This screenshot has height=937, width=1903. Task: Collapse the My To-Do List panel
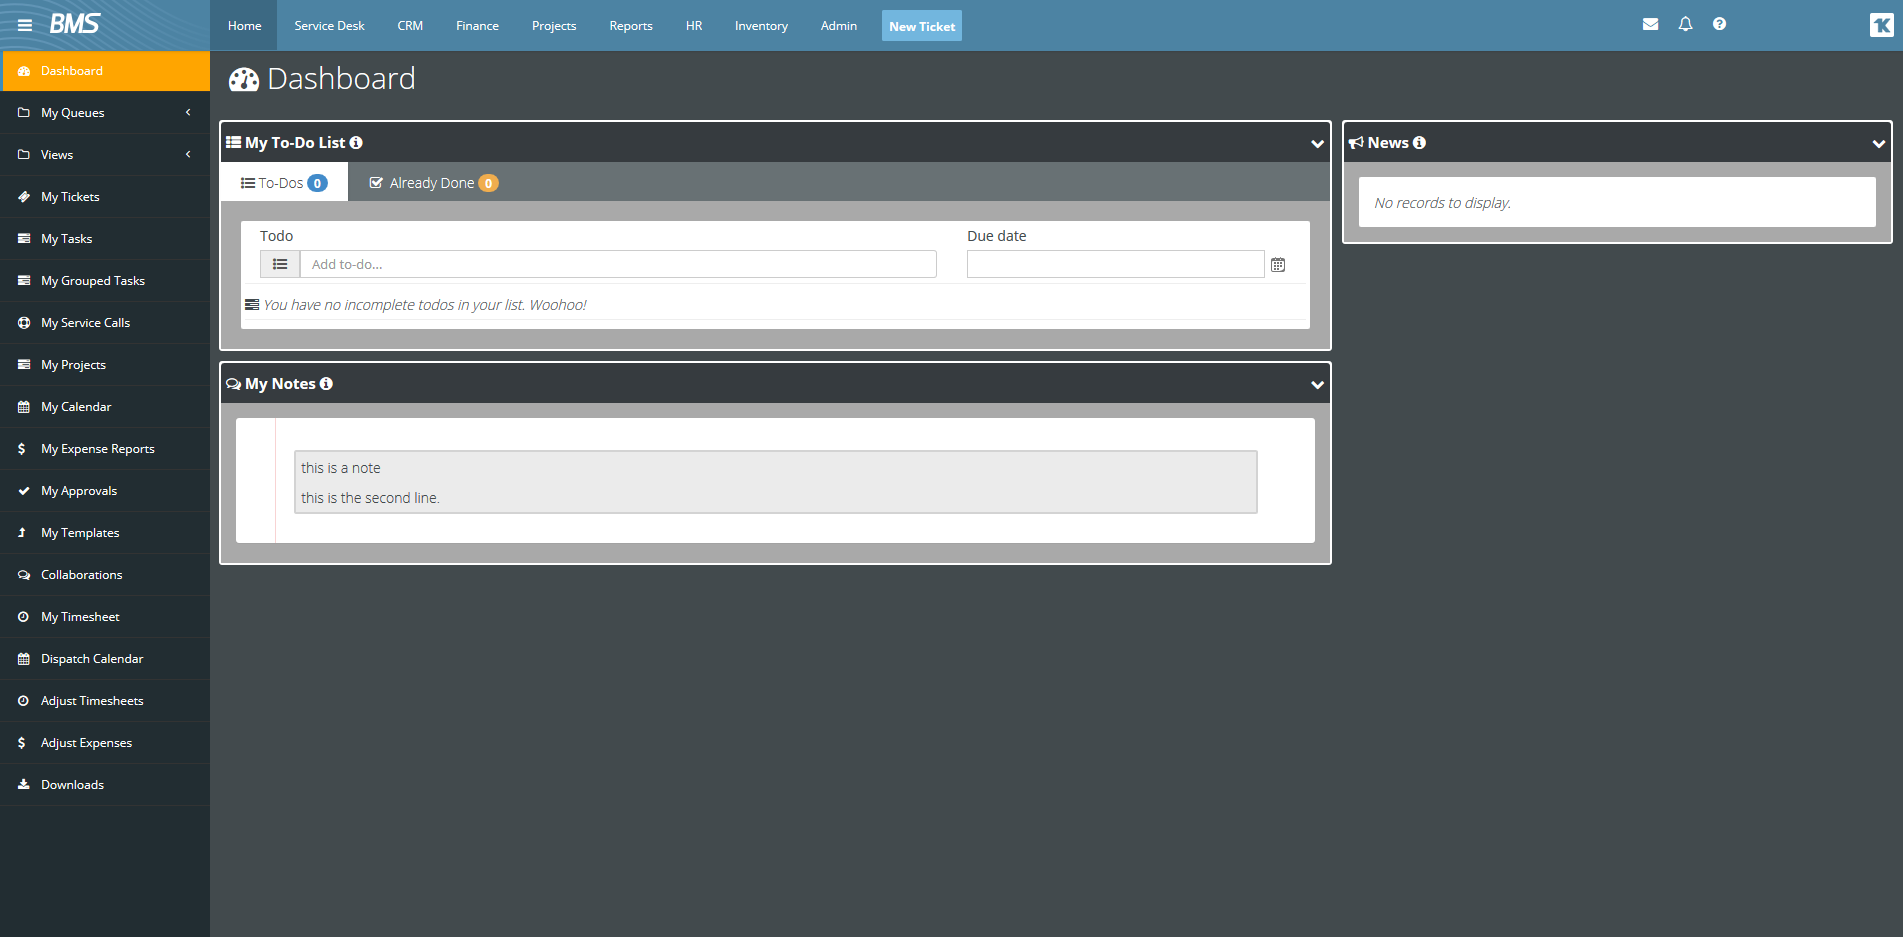coord(1316,143)
